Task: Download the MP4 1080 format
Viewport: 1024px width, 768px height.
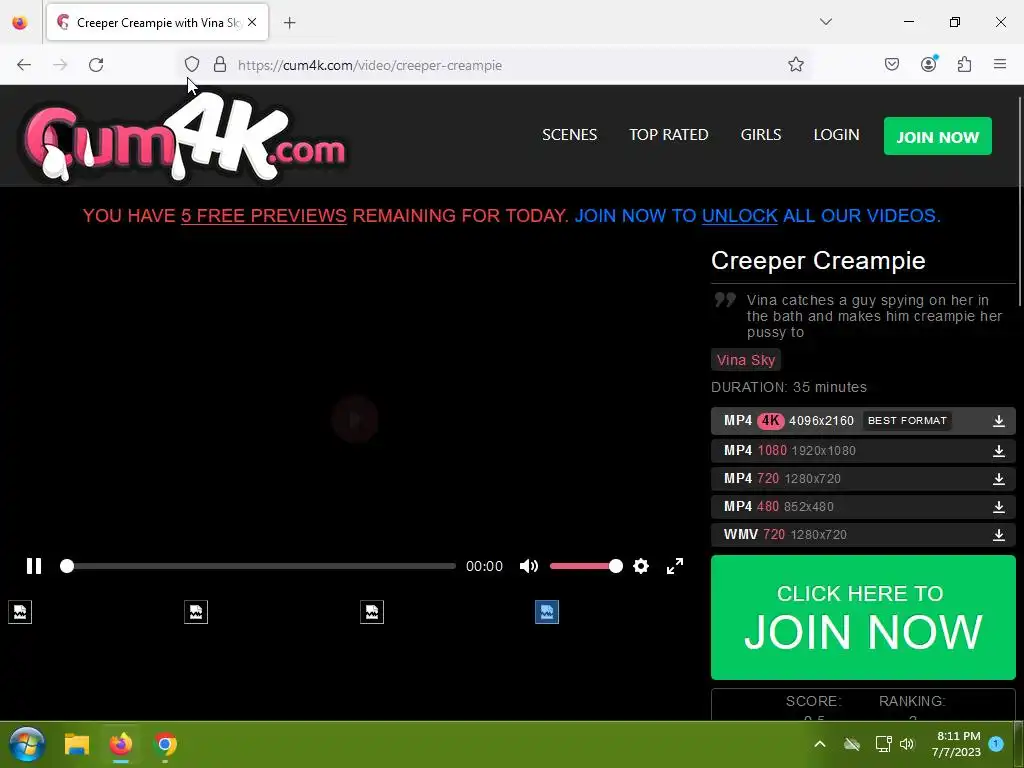Action: (863, 451)
